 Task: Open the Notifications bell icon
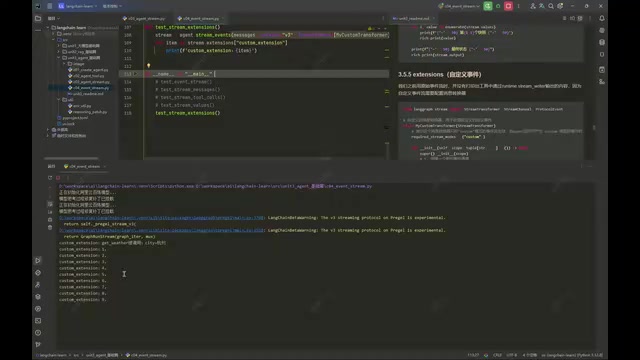point(602,18)
